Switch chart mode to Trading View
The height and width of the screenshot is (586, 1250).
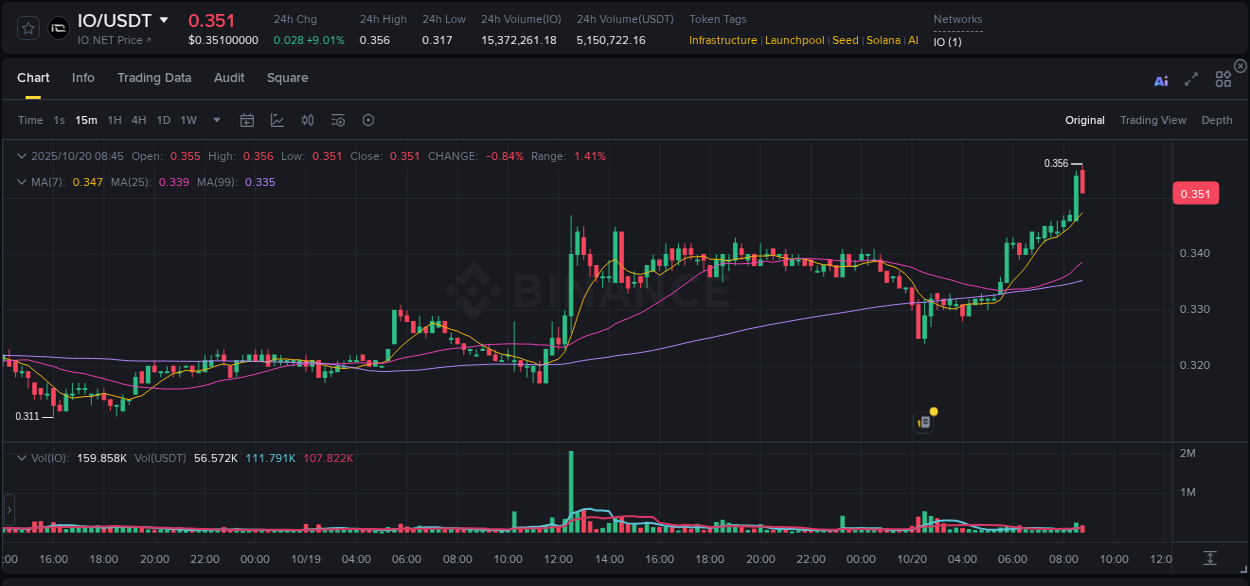click(1153, 120)
